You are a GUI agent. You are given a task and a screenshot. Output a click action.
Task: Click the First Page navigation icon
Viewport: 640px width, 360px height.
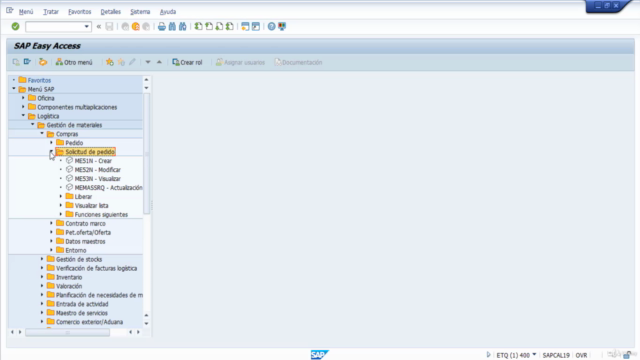(x=198, y=27)
